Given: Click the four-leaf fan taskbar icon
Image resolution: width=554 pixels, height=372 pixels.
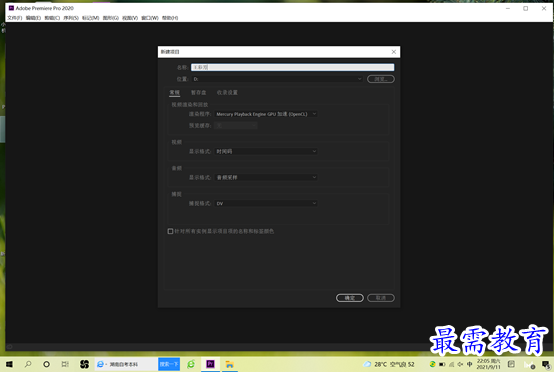Looking at the screenshot, I should click(84, 364).
